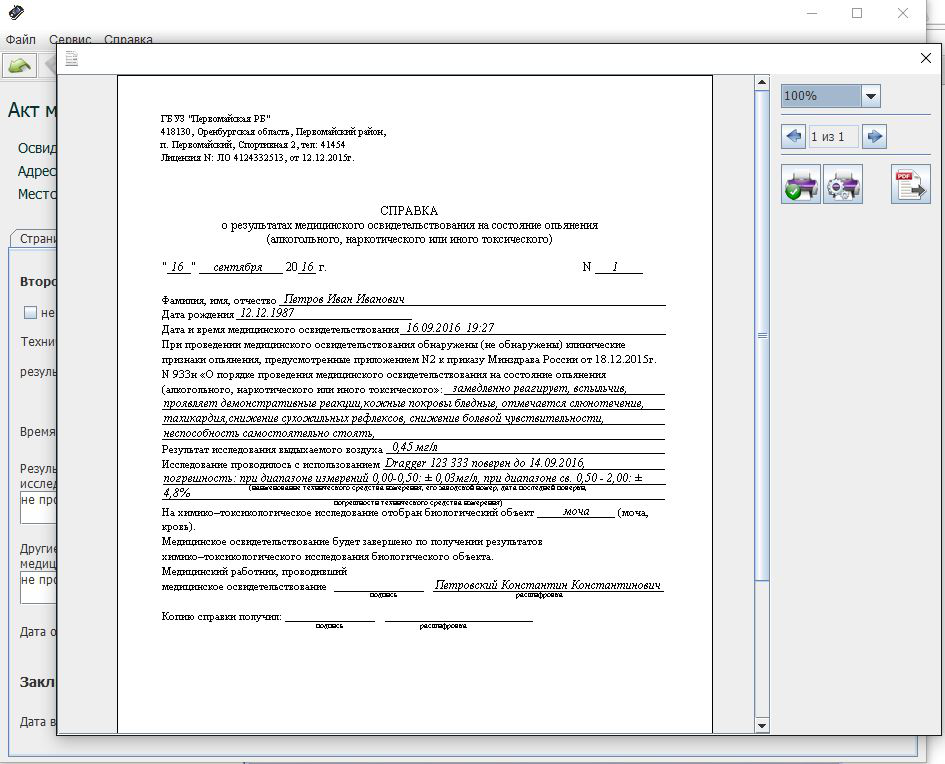Screen dimensions: 945x764
Task: Open the Файл menu
Action: click(x=20, y=40)
